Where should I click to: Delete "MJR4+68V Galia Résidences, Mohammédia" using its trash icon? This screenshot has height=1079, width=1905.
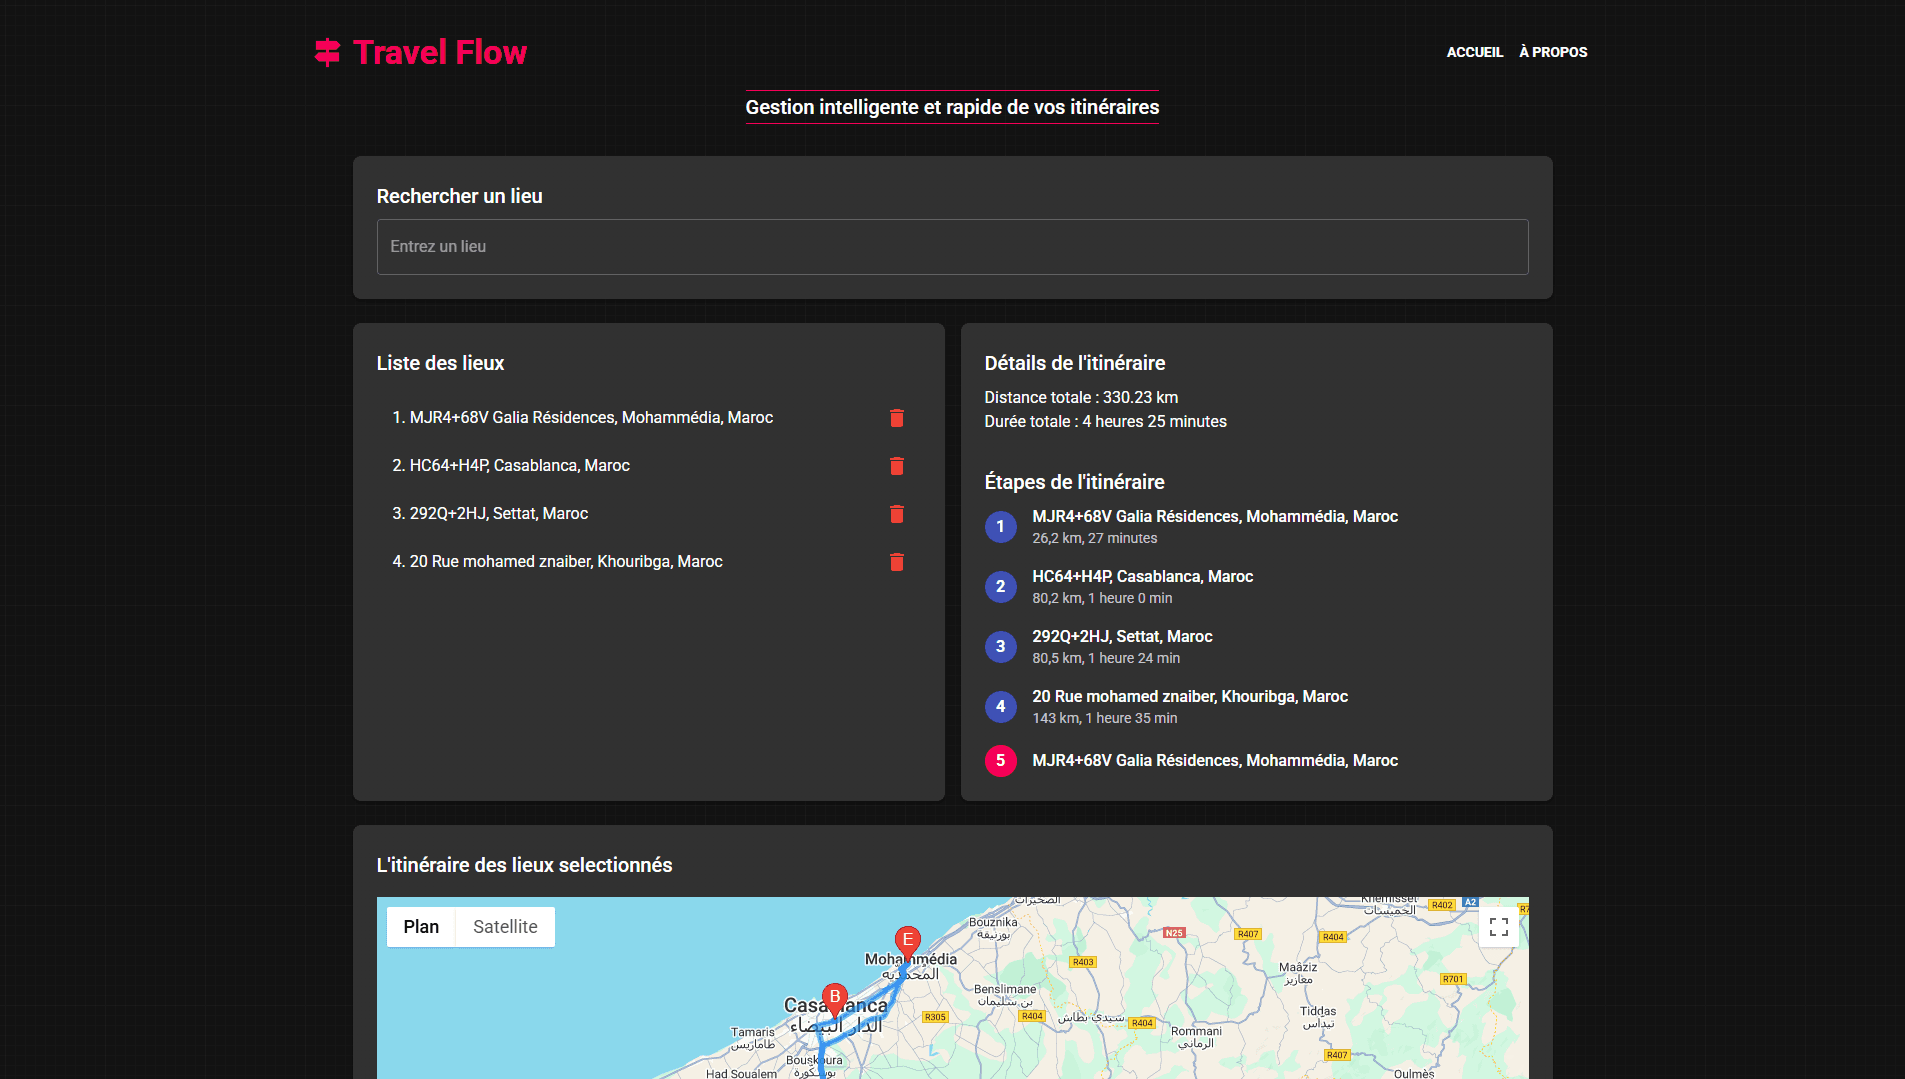tap(896, 418)
